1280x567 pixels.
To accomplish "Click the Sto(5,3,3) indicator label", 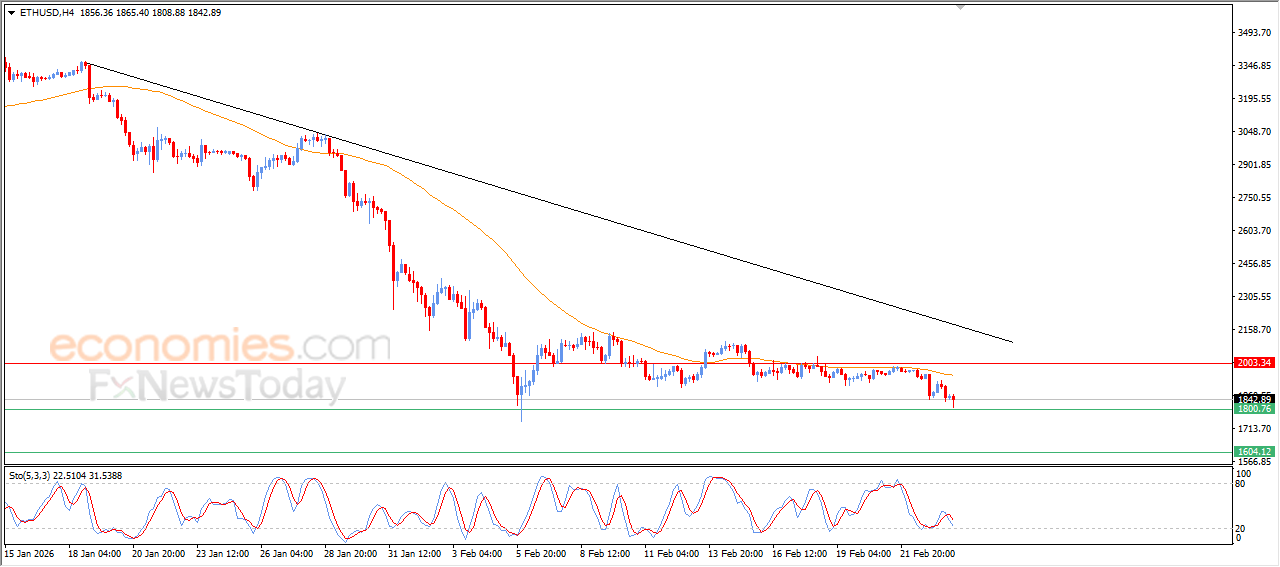I will (30, 475).
